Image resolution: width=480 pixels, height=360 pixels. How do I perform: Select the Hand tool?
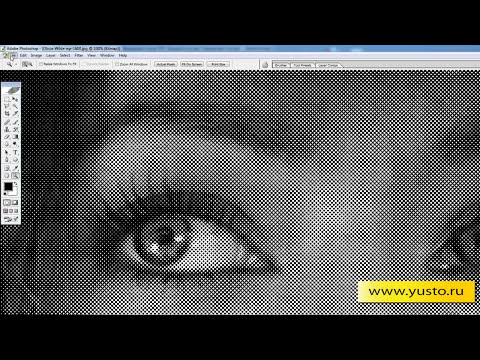click(x=7, y=176)
